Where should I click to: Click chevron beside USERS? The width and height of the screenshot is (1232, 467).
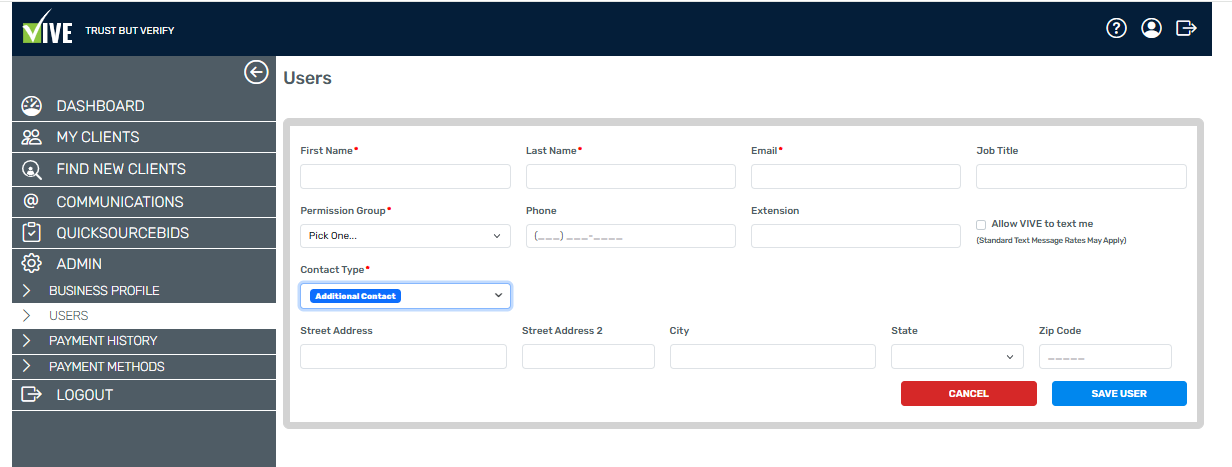pyautogui.click(x=26, y=316)
